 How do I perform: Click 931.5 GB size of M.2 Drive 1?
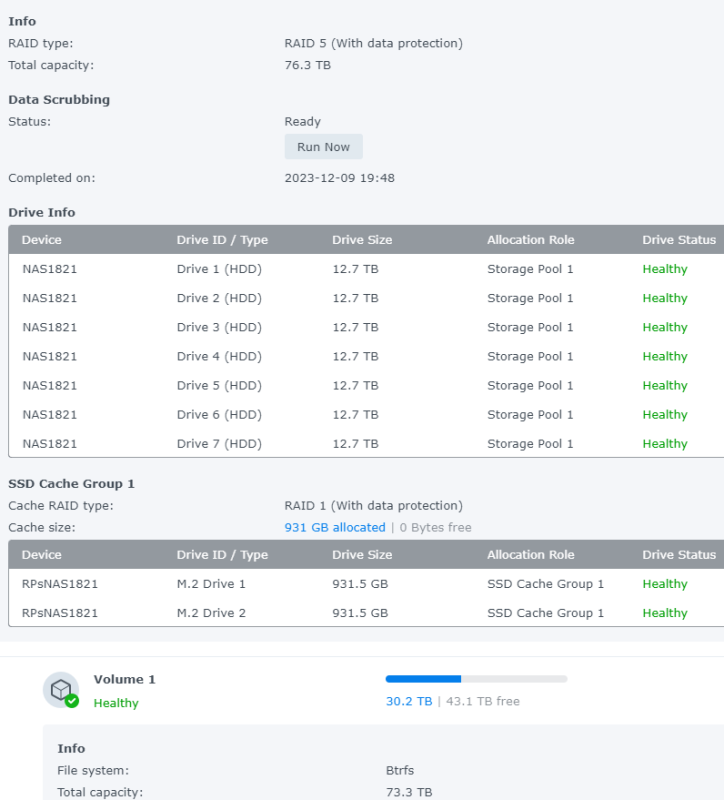(x=360, y=584)
